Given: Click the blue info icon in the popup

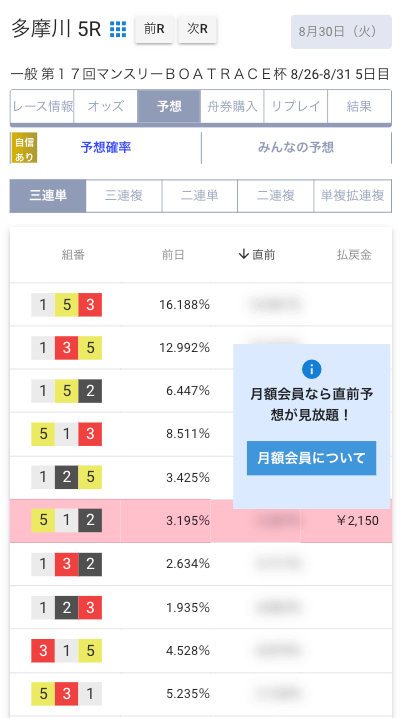Looking at the screenshot, I should click(x=311, y=369).
